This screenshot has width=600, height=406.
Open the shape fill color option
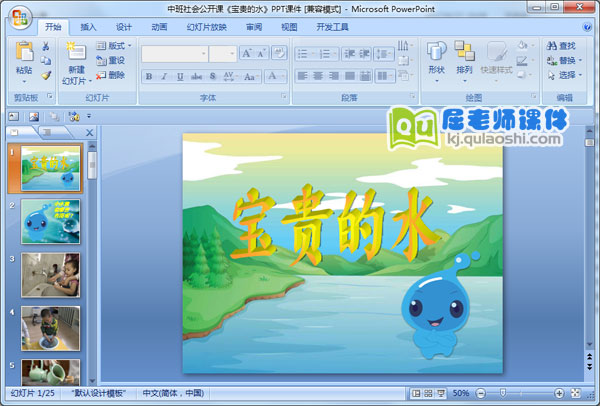pyautogui.click(x=525, y=46)
